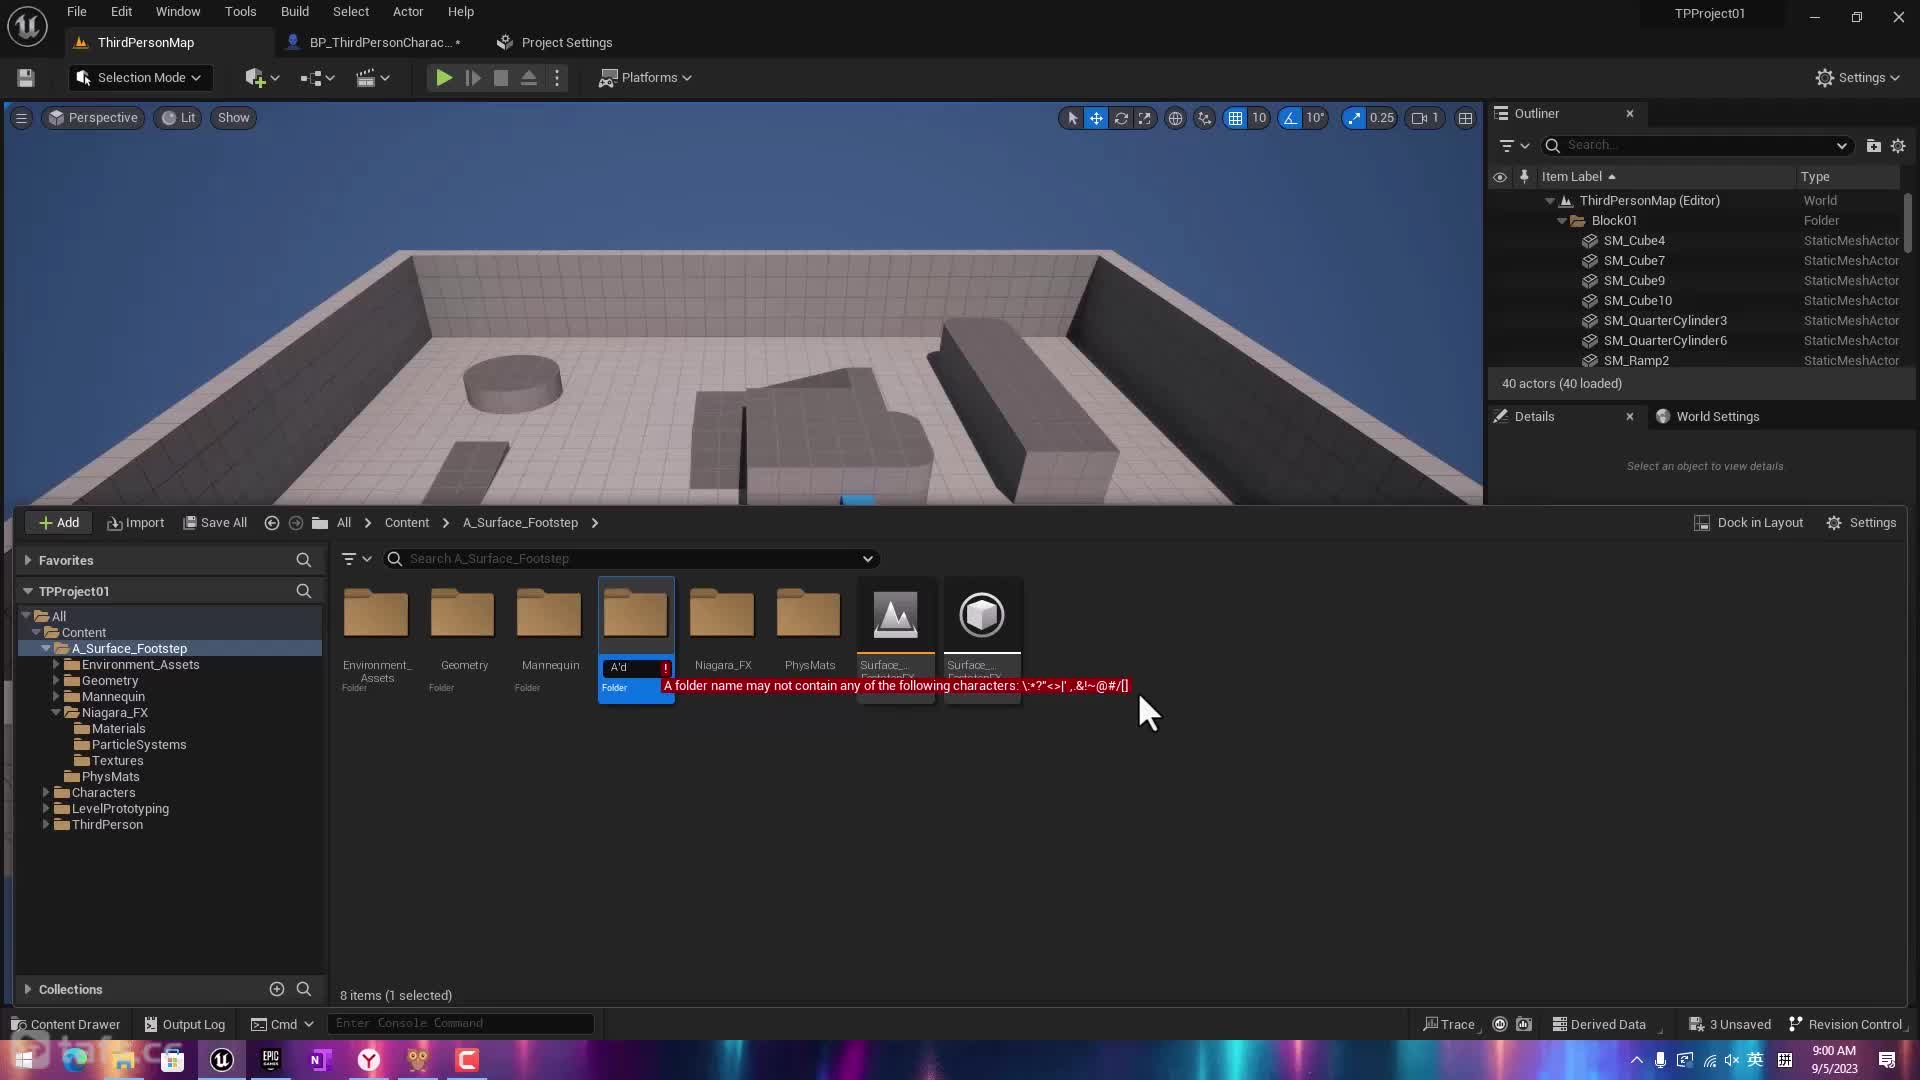
Task: Click Content breadcrumb path segment
Action: coord(406,523)
